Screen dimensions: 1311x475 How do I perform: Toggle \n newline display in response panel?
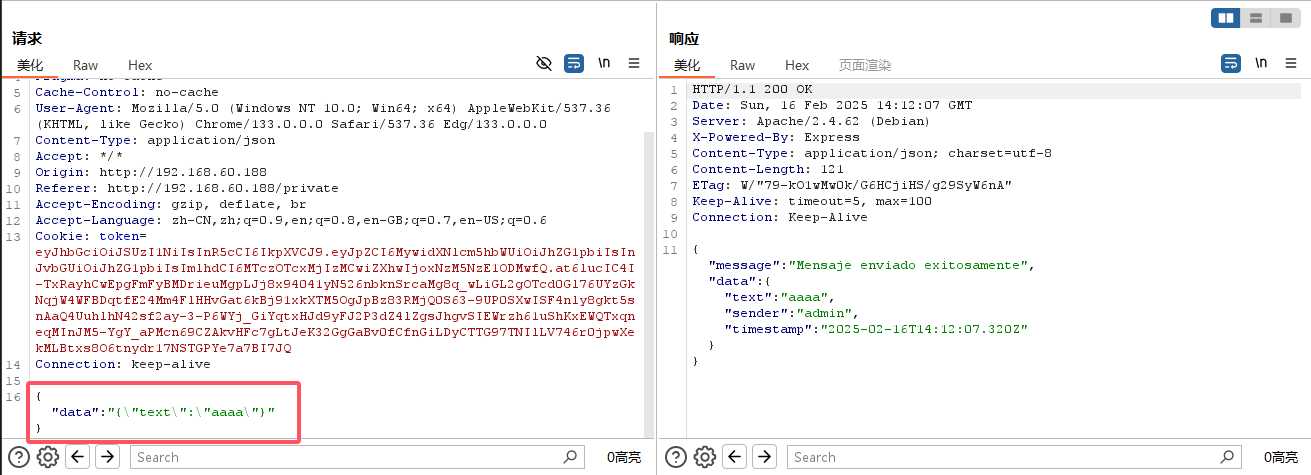click(1261, 63)
